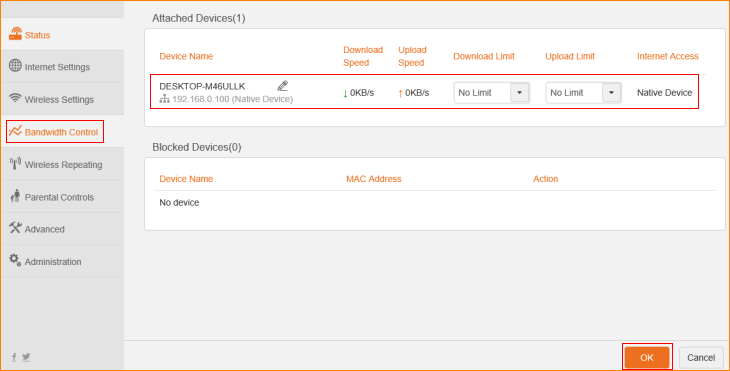Image resolution: width=730 pixels, height=371 pixels.
Task: Open the Wireless Repeating menu item
Action: point(62,164)
